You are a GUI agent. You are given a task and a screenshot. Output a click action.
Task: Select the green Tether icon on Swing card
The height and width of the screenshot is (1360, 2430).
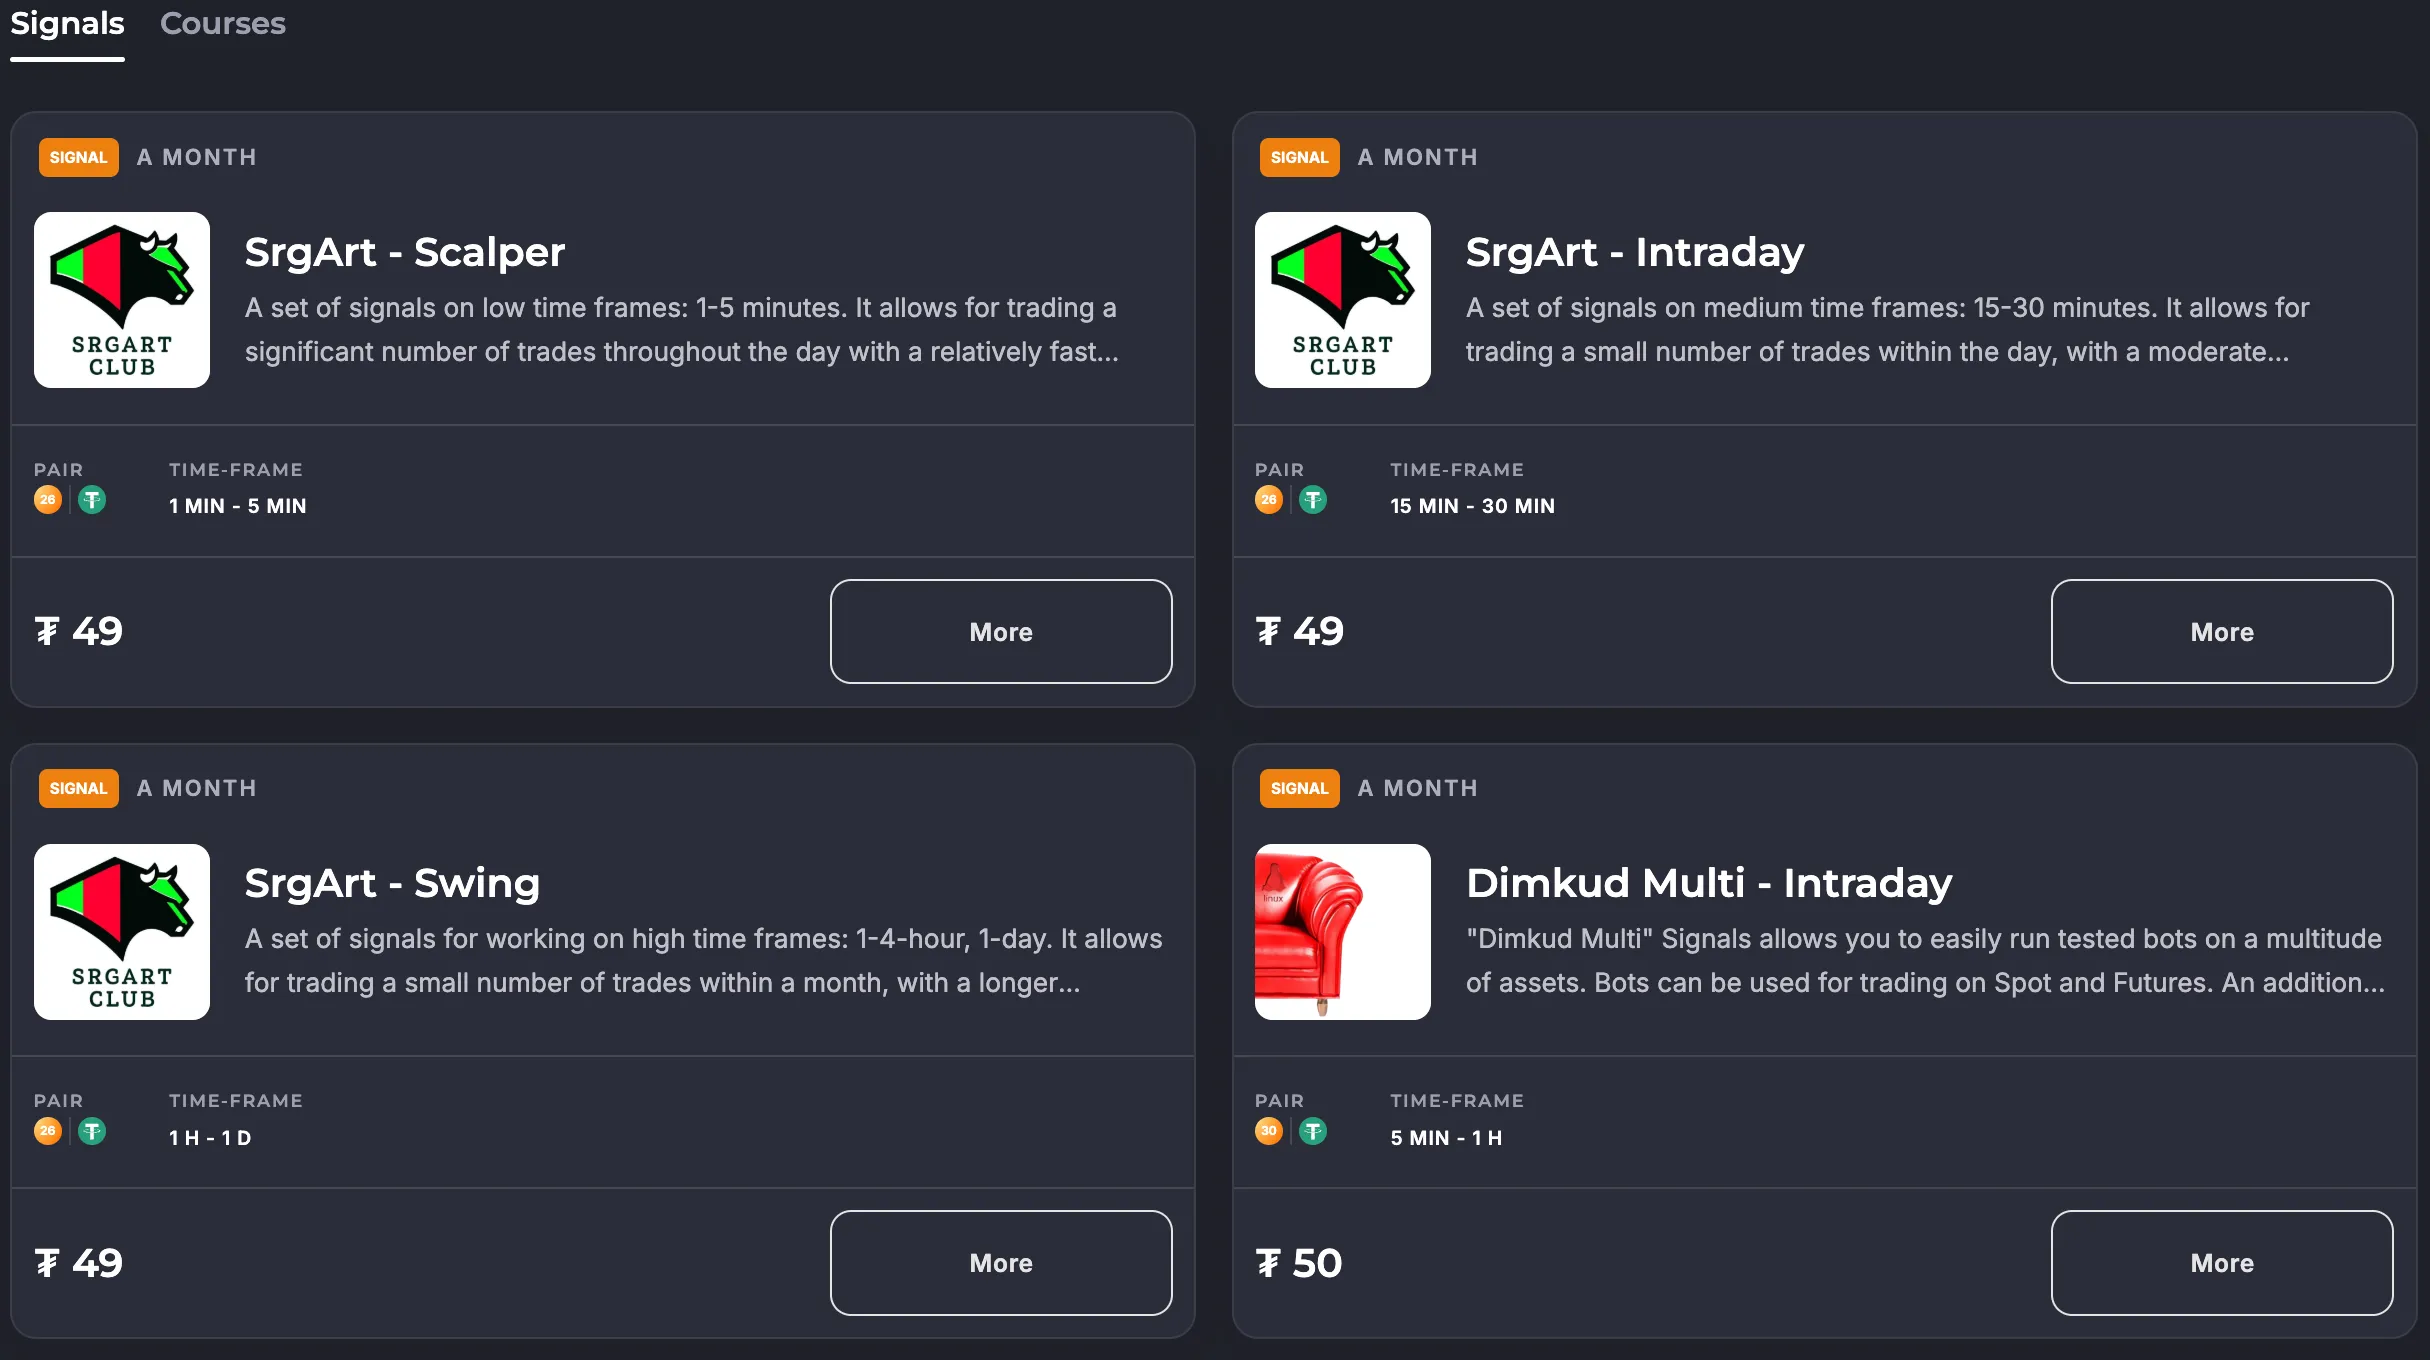92,1131
